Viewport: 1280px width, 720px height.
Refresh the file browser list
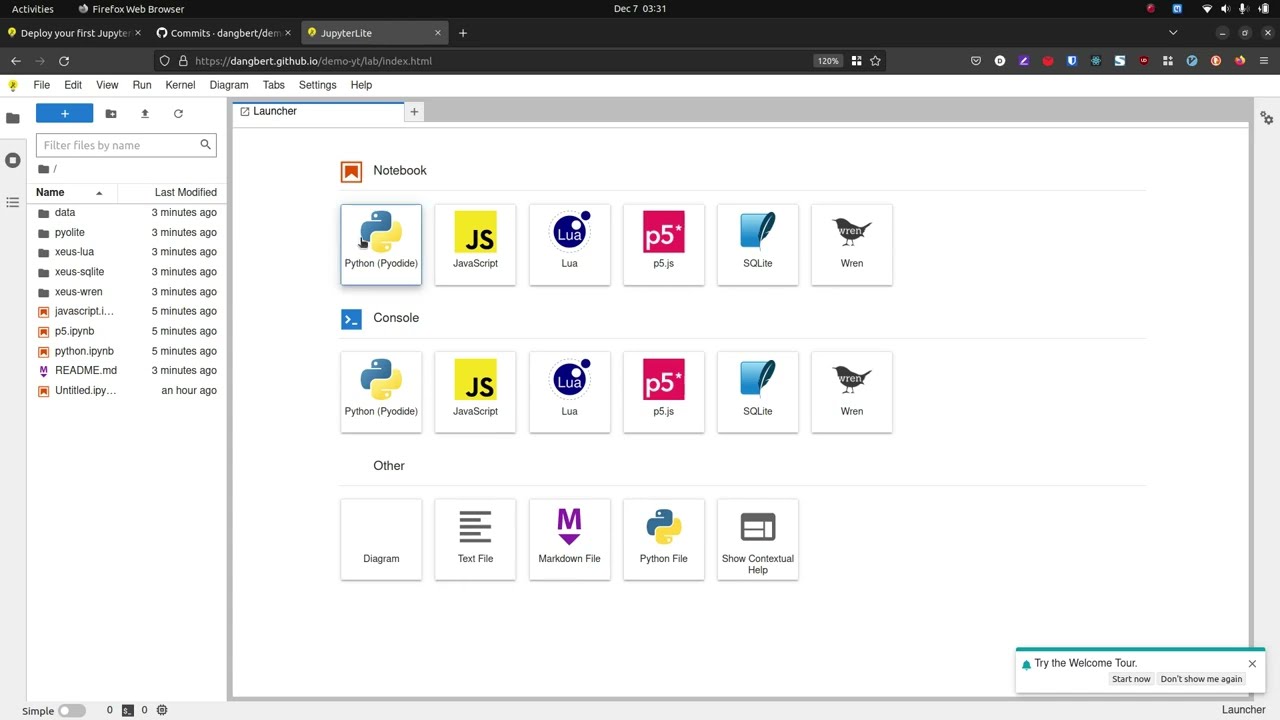[178, 114]
